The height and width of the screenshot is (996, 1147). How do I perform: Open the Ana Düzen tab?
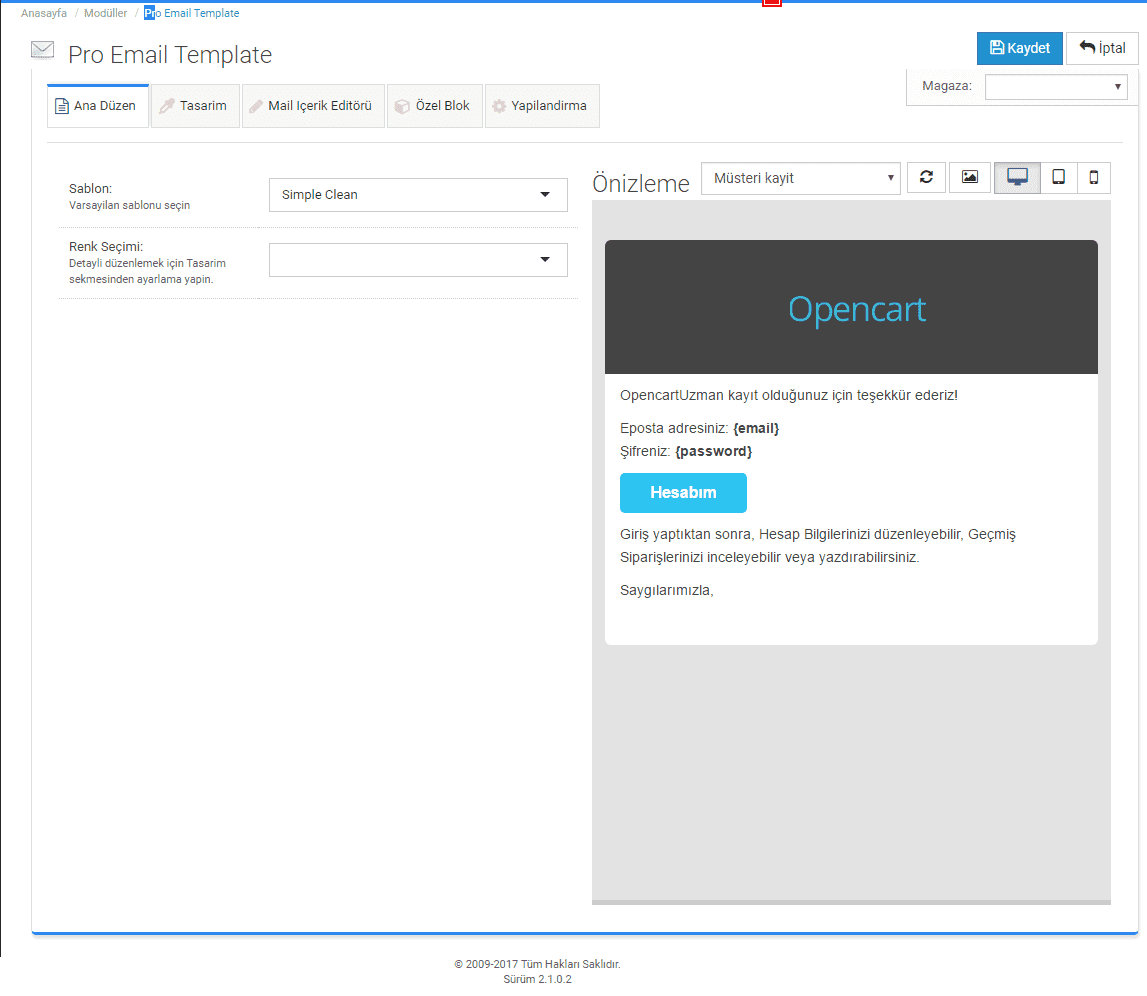97,106
